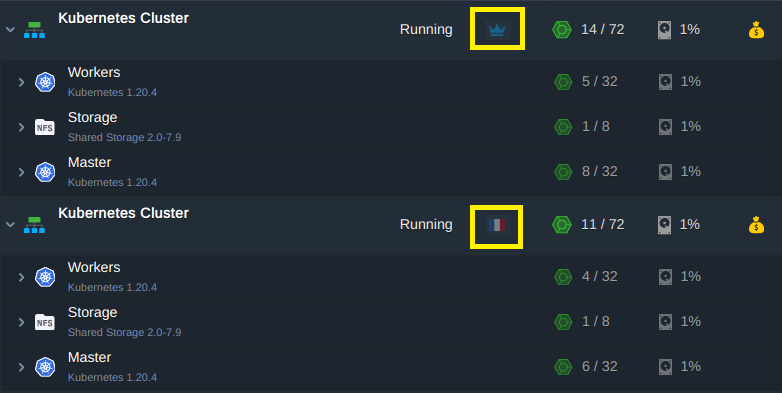
Task: Click 11 / 72 cloudlets usage value
Action: 602,224
